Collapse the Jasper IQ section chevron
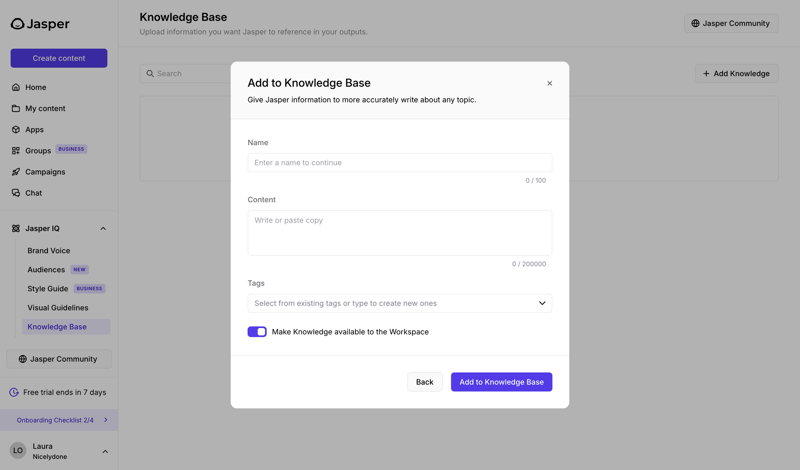The height and width of the screenshot is (470, 800). [103, 229]
